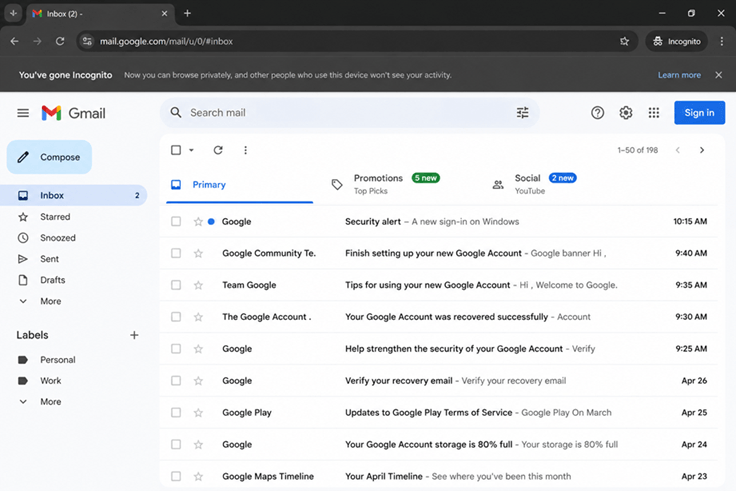Image resolution: width=736 pixels, height=491 pixels.
Task: Star the storage 80% full email
Action: pos(198,445)
